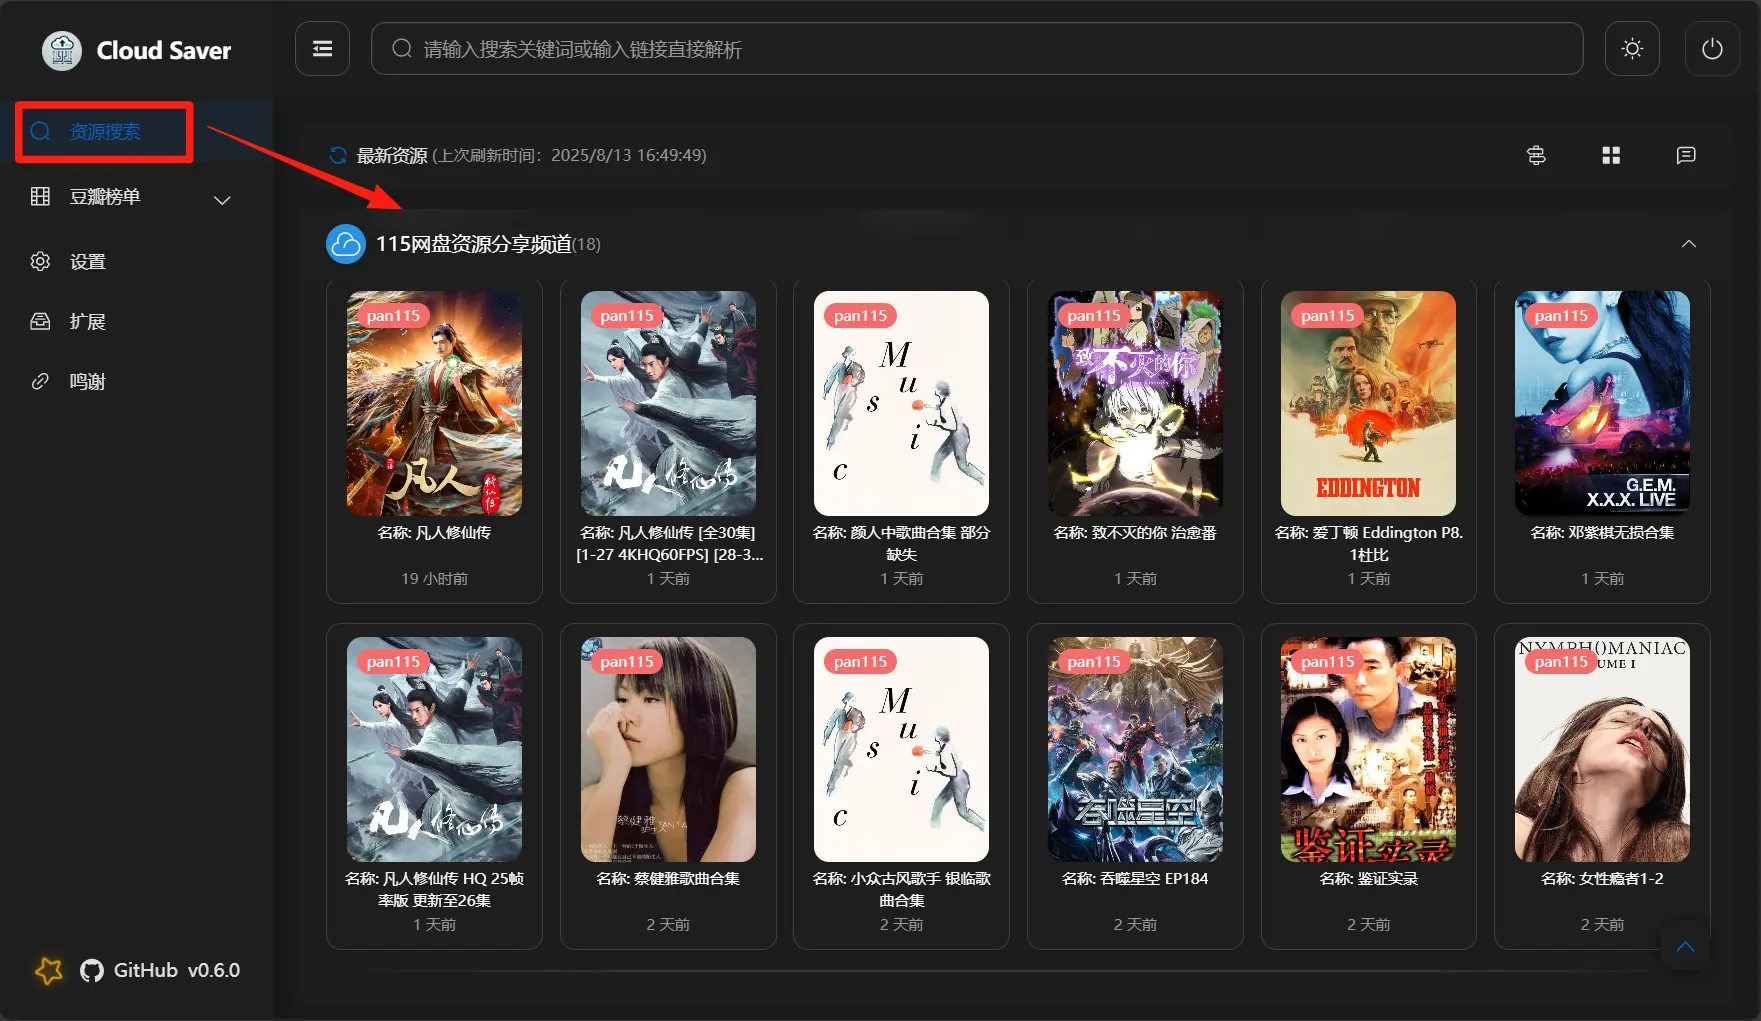1761x1021 pixels.
Task: Expand the 豆瓣榜单 menu chevron
Action: point(222,200)
